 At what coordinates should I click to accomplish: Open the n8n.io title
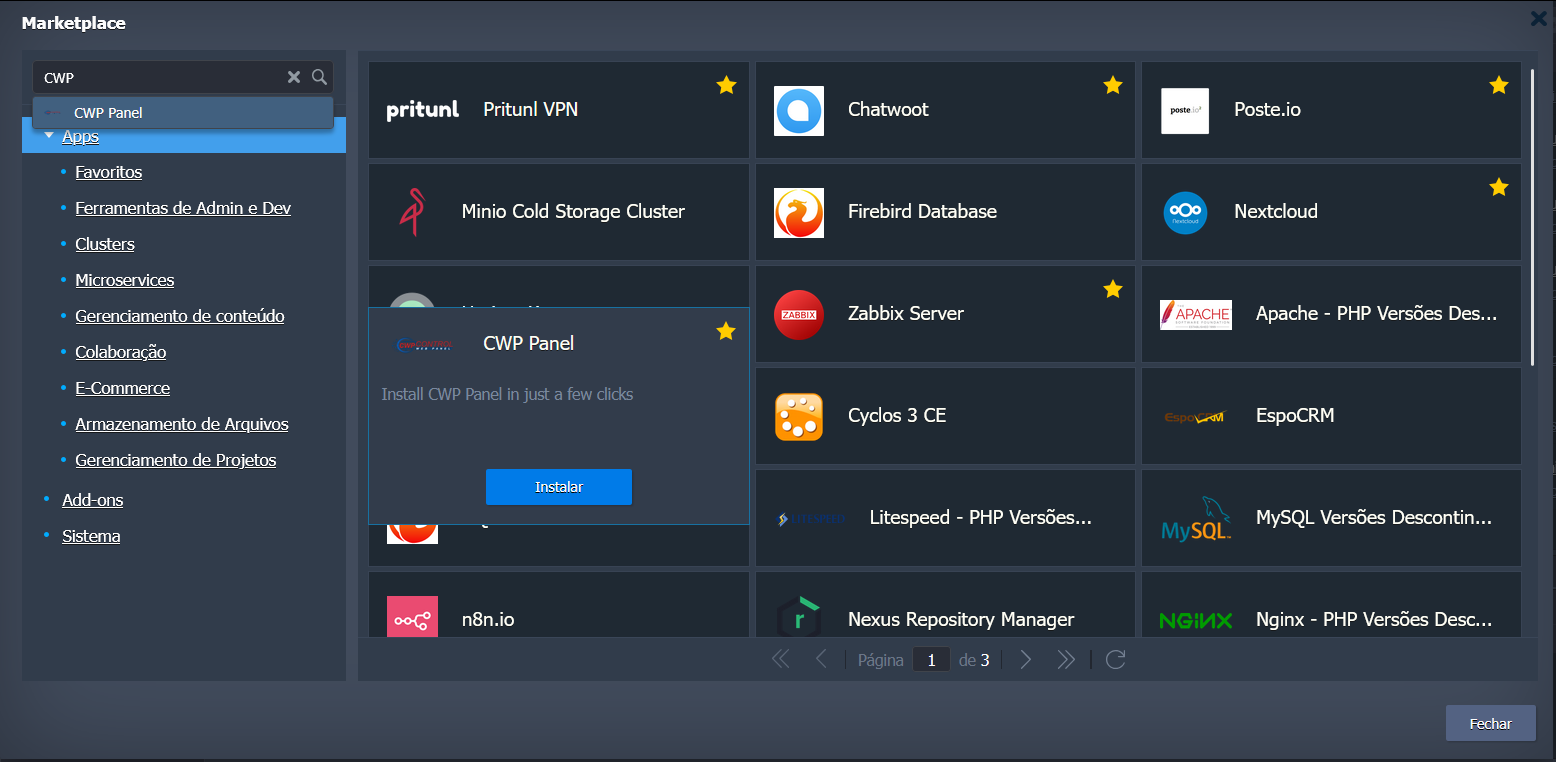point(488,620)
